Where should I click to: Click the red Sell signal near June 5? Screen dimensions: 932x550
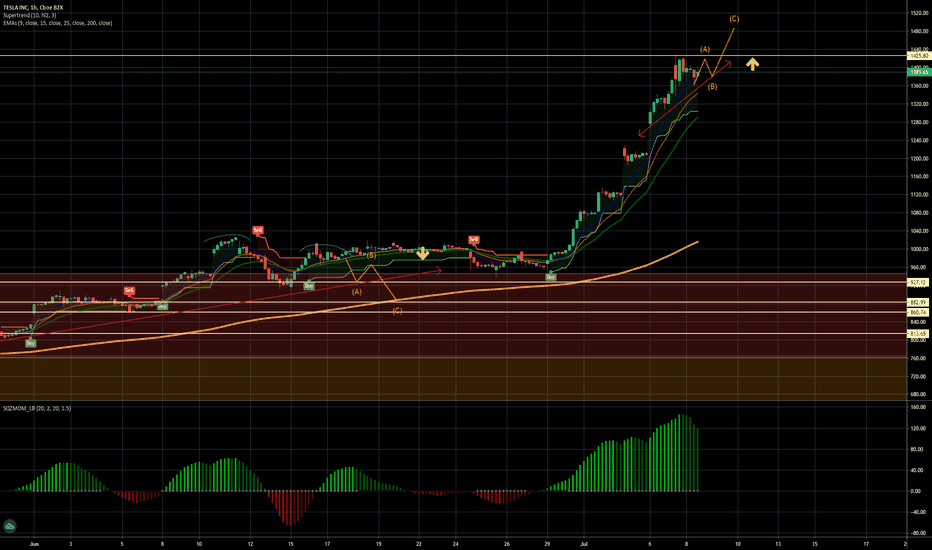[x=129, y=291]
